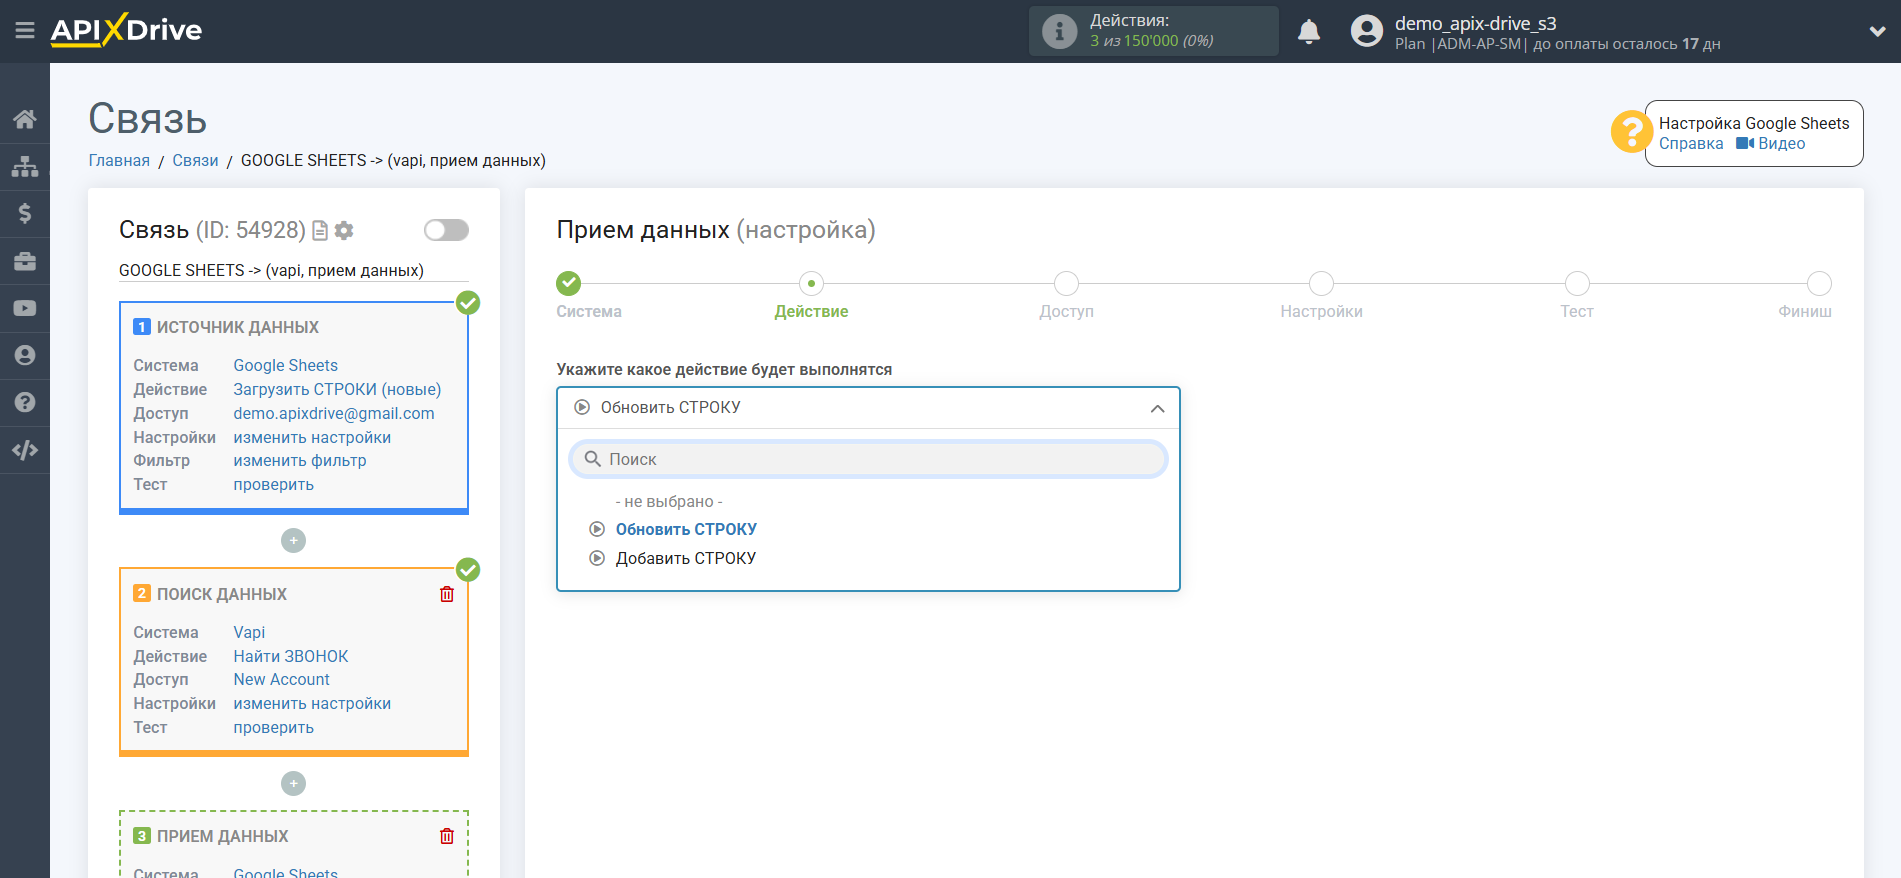Open the briefcase sidebar icon
This screenshot has width=1901, height=878.
(25, 261)
